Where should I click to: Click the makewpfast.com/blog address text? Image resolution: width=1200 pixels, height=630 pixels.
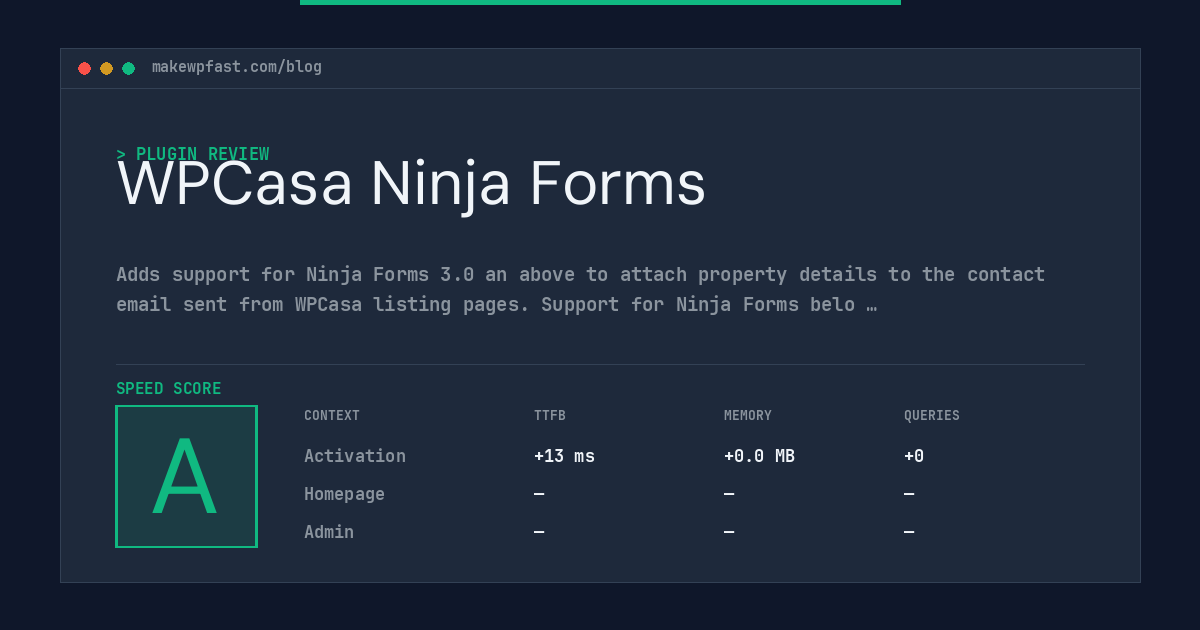237,67
